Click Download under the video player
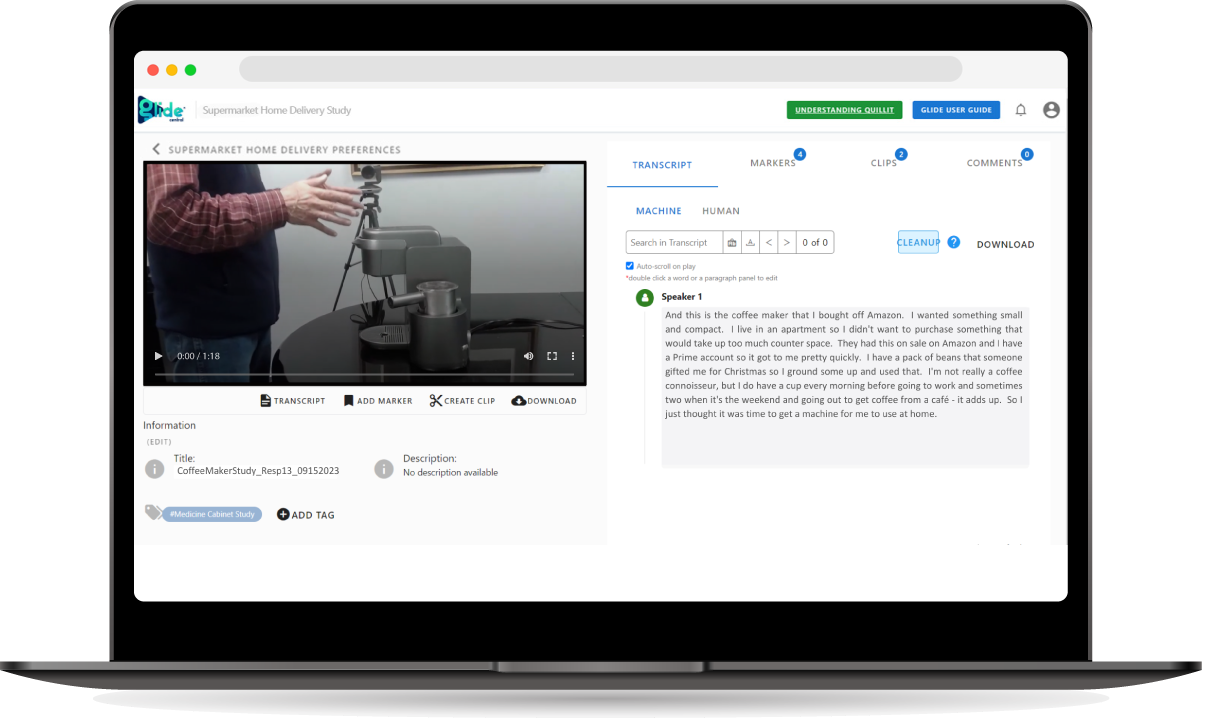The width and height of the screenshot is (1212, 720). coord(544,401)
